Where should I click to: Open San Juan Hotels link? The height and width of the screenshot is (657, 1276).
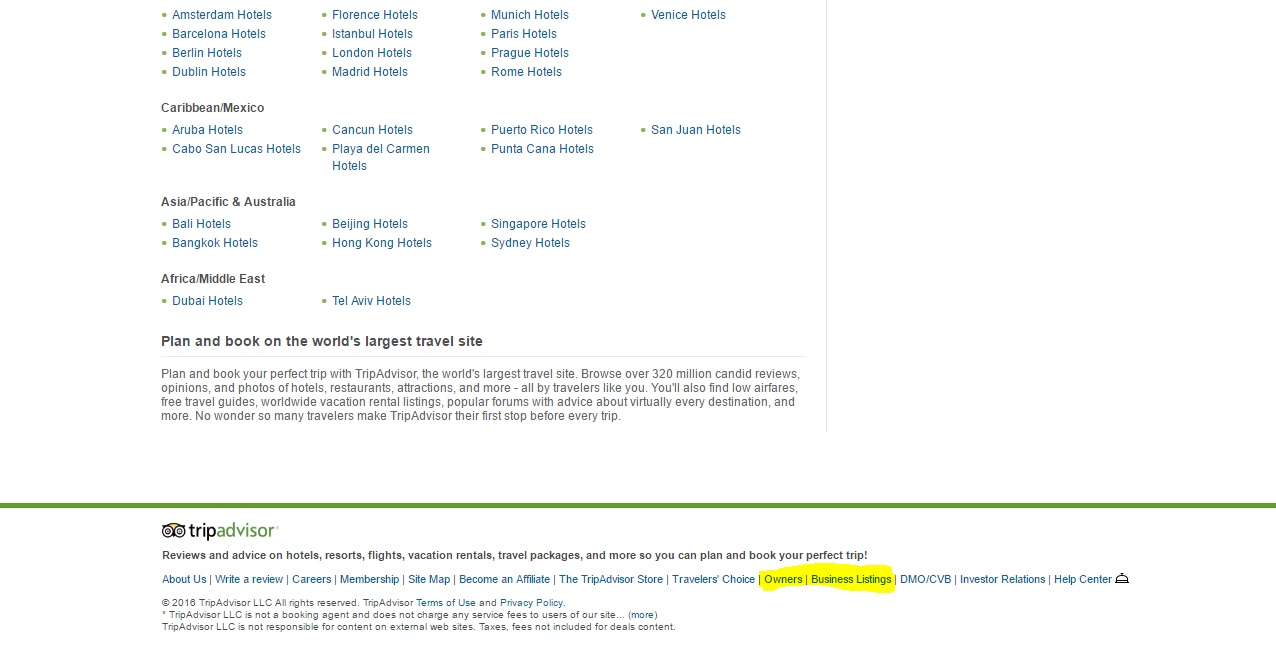pyautogui.click(x=696, y=130)
